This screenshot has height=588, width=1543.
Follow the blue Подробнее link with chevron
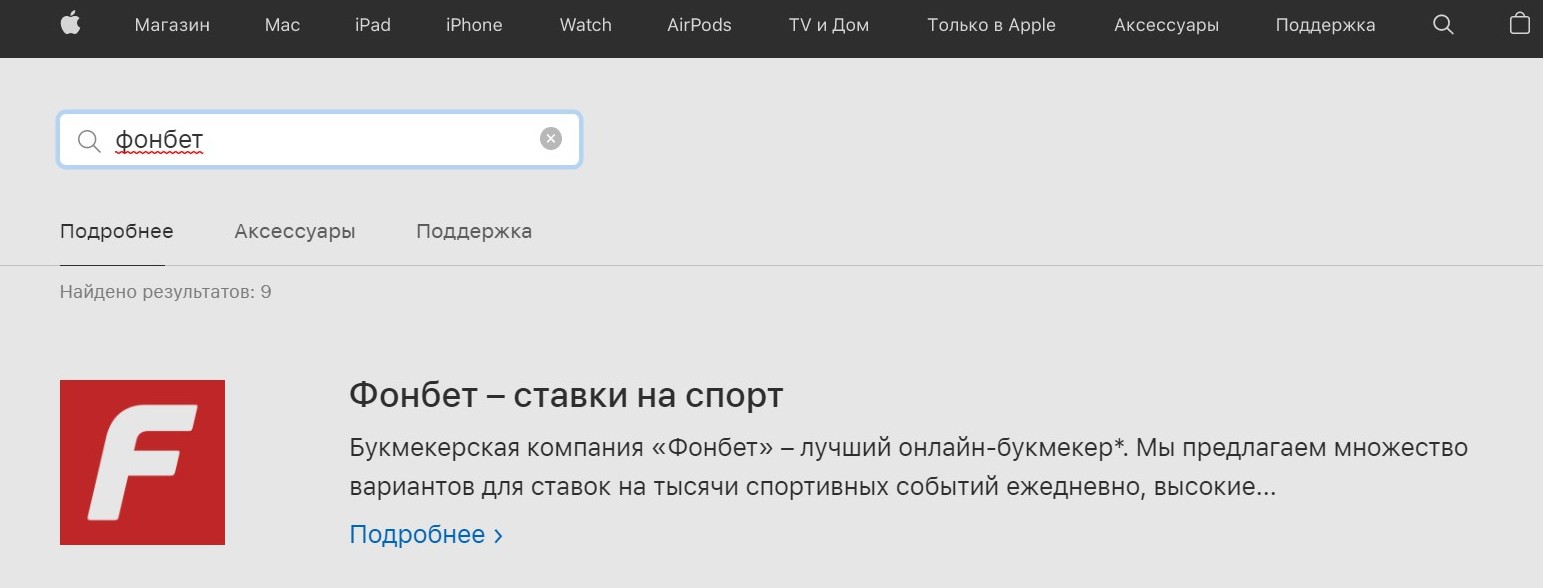[426, 534]
